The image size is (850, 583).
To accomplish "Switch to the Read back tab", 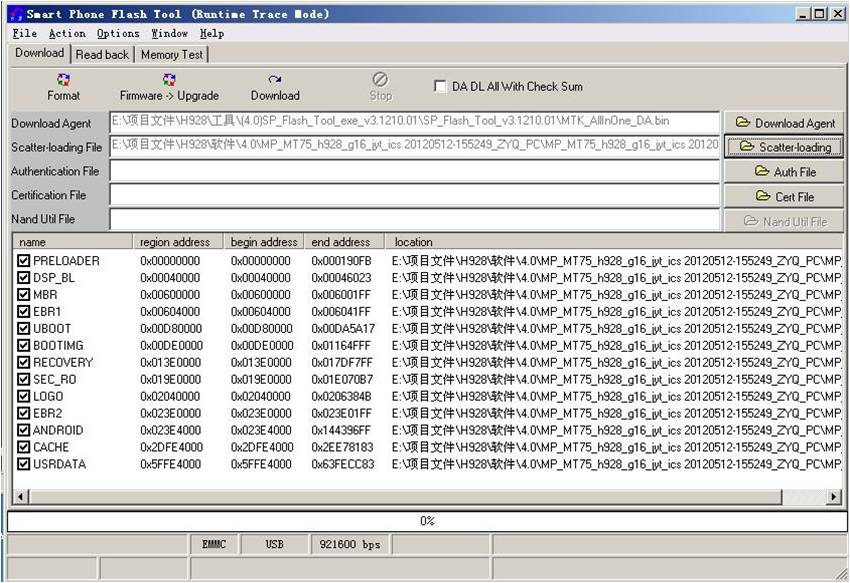I will pyautogui.click(x=102, y=55).
